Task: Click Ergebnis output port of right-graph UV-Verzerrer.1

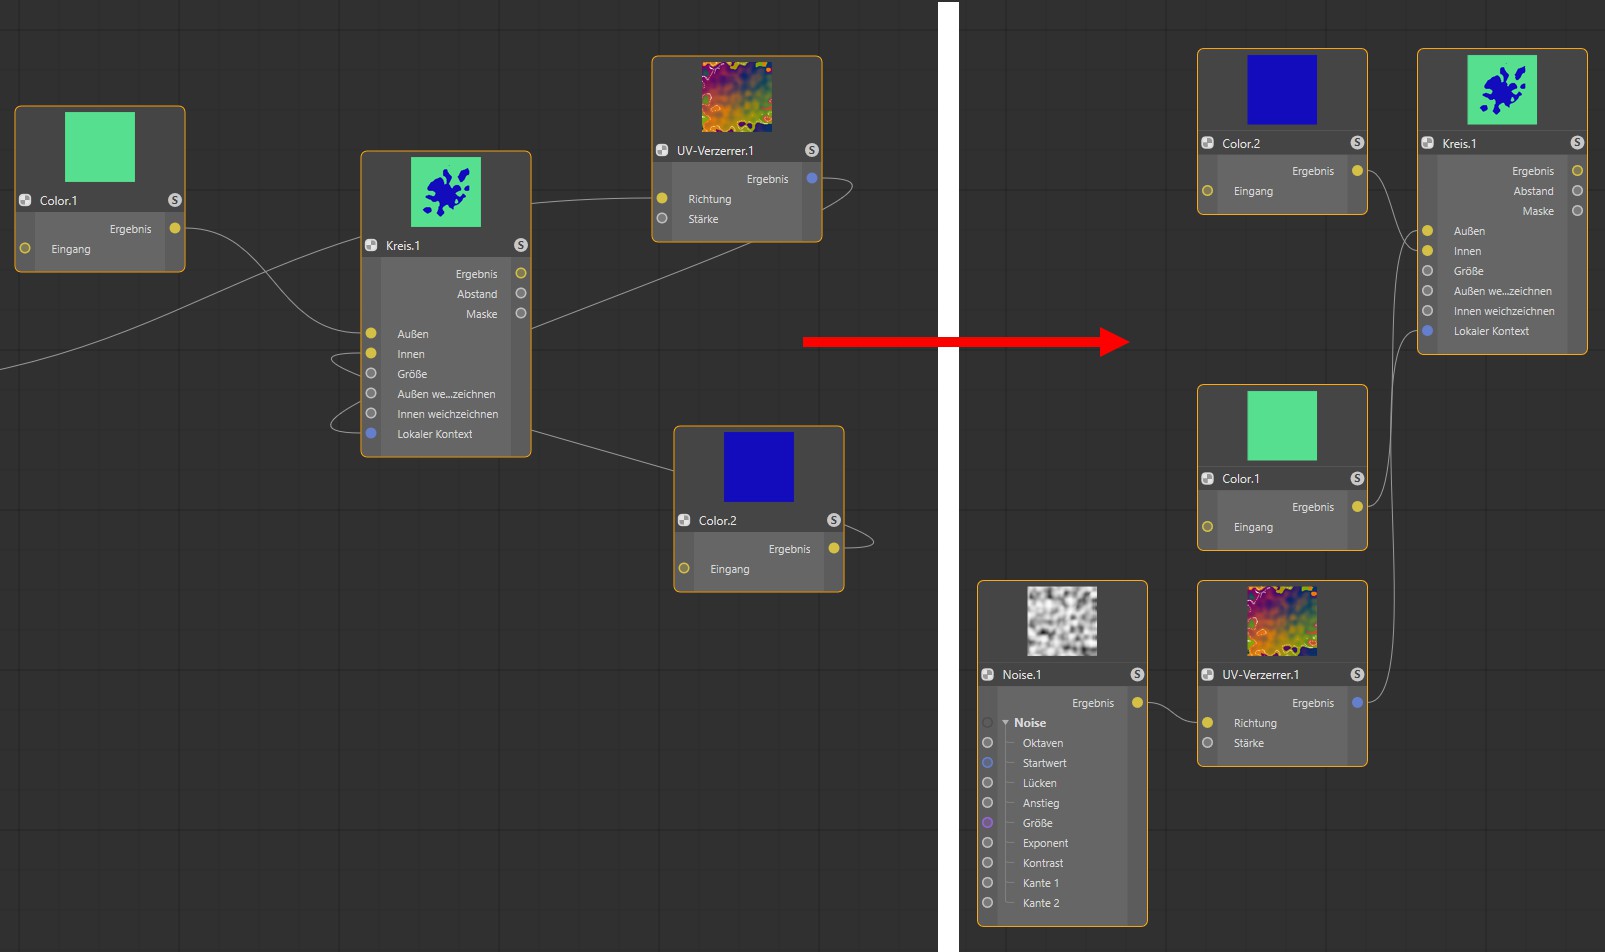Action: 1357,703
